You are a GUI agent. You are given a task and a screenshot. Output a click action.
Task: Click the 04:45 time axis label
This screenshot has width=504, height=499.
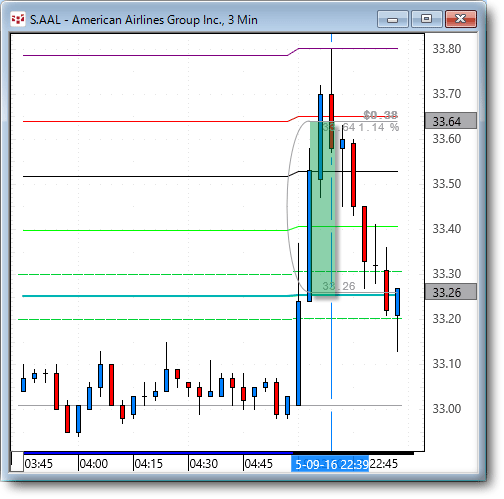pos(259,464)
